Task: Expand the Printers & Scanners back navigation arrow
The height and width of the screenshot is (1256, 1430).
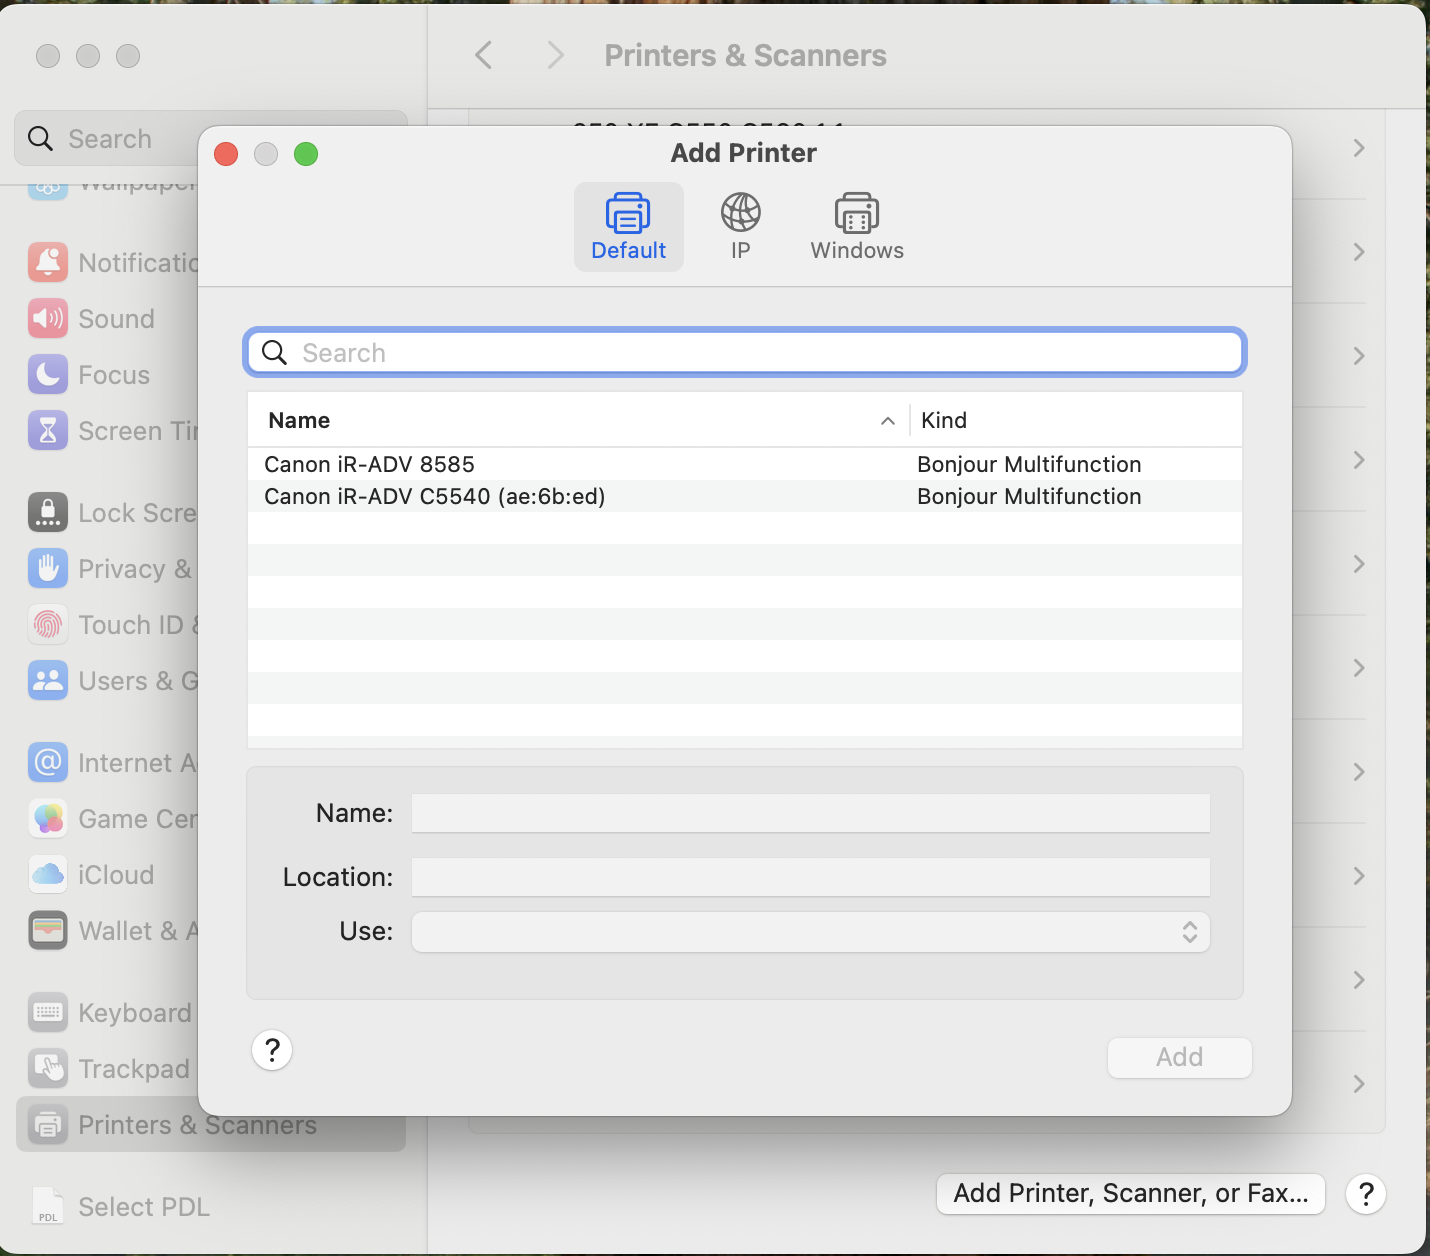Action: pos(484,55)
